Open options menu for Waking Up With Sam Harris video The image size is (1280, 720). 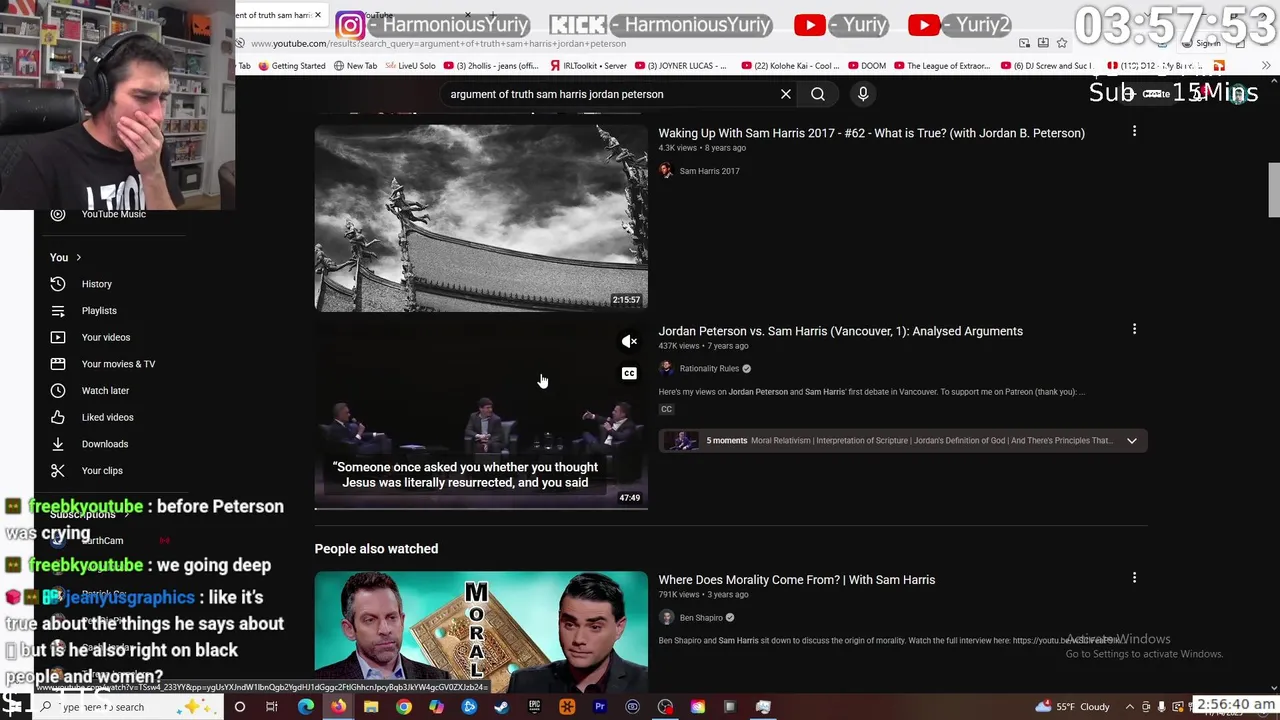tap(1134, 131)
